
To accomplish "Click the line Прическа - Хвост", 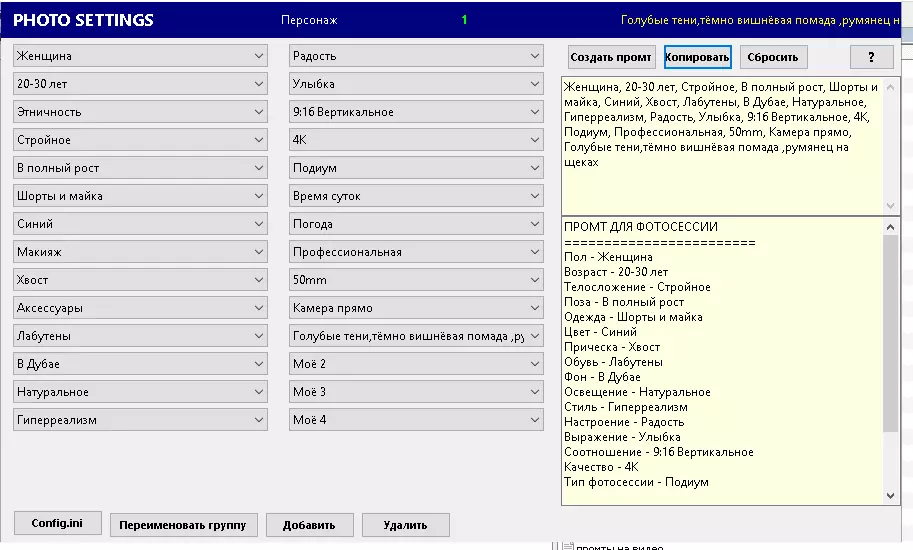I will pos(612,347).
